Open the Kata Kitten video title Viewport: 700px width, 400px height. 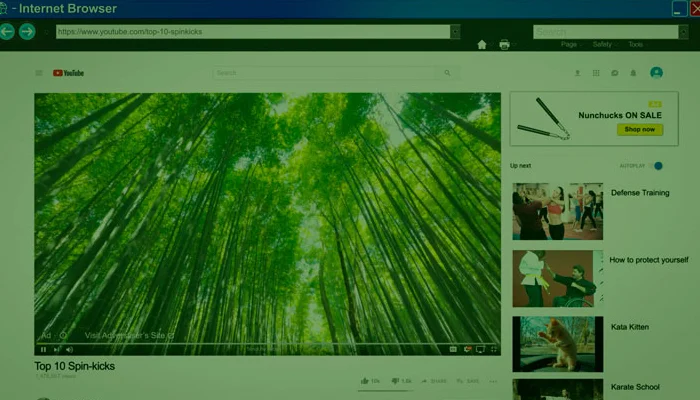(630, 327)
